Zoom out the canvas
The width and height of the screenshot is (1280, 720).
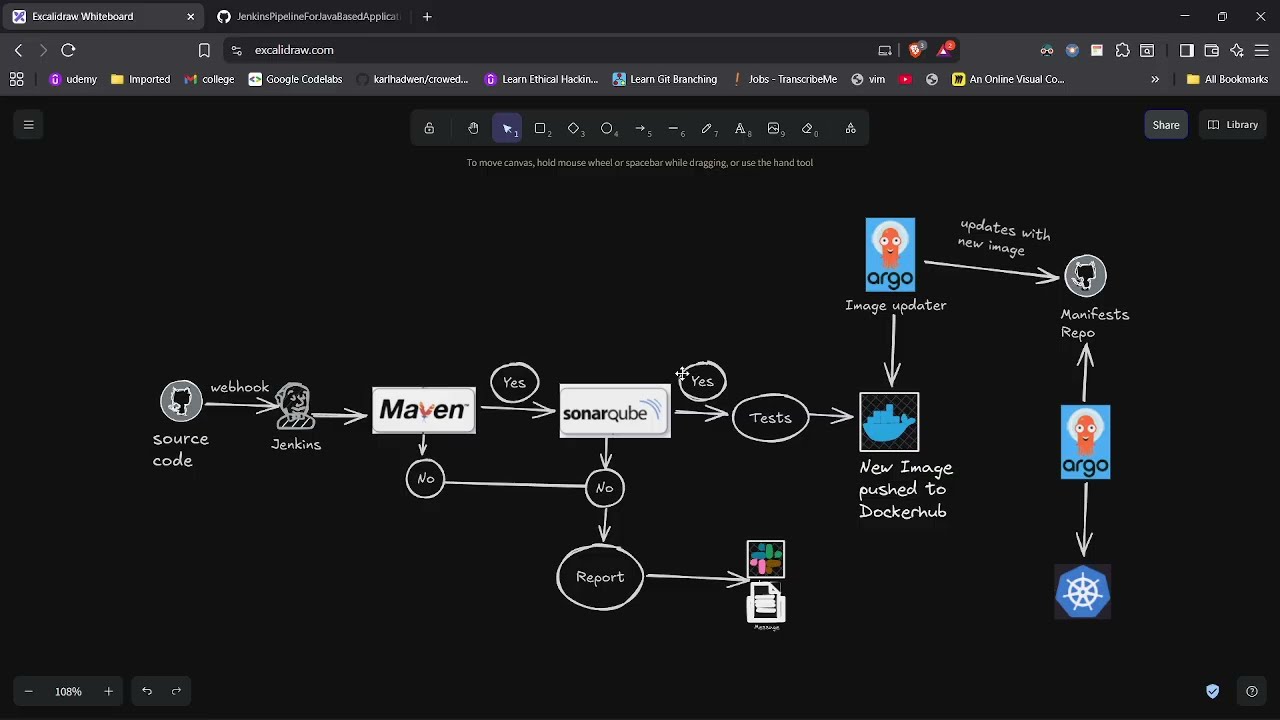point(28,691)
